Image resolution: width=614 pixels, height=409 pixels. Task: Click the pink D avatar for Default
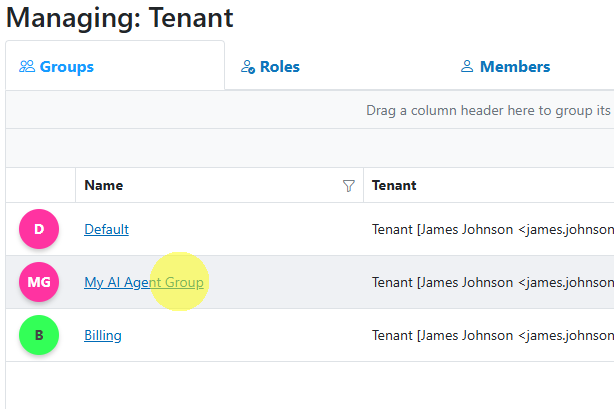click(x=39, y=229)
